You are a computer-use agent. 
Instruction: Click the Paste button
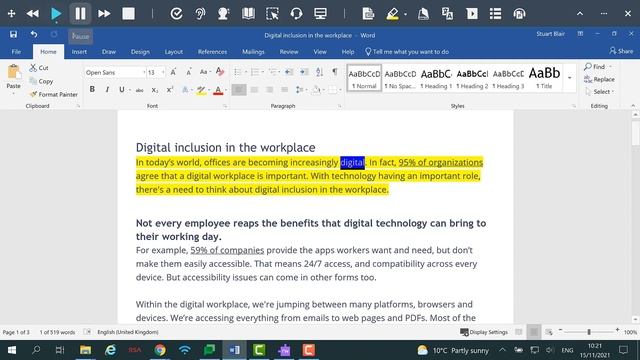click(13, 78)
